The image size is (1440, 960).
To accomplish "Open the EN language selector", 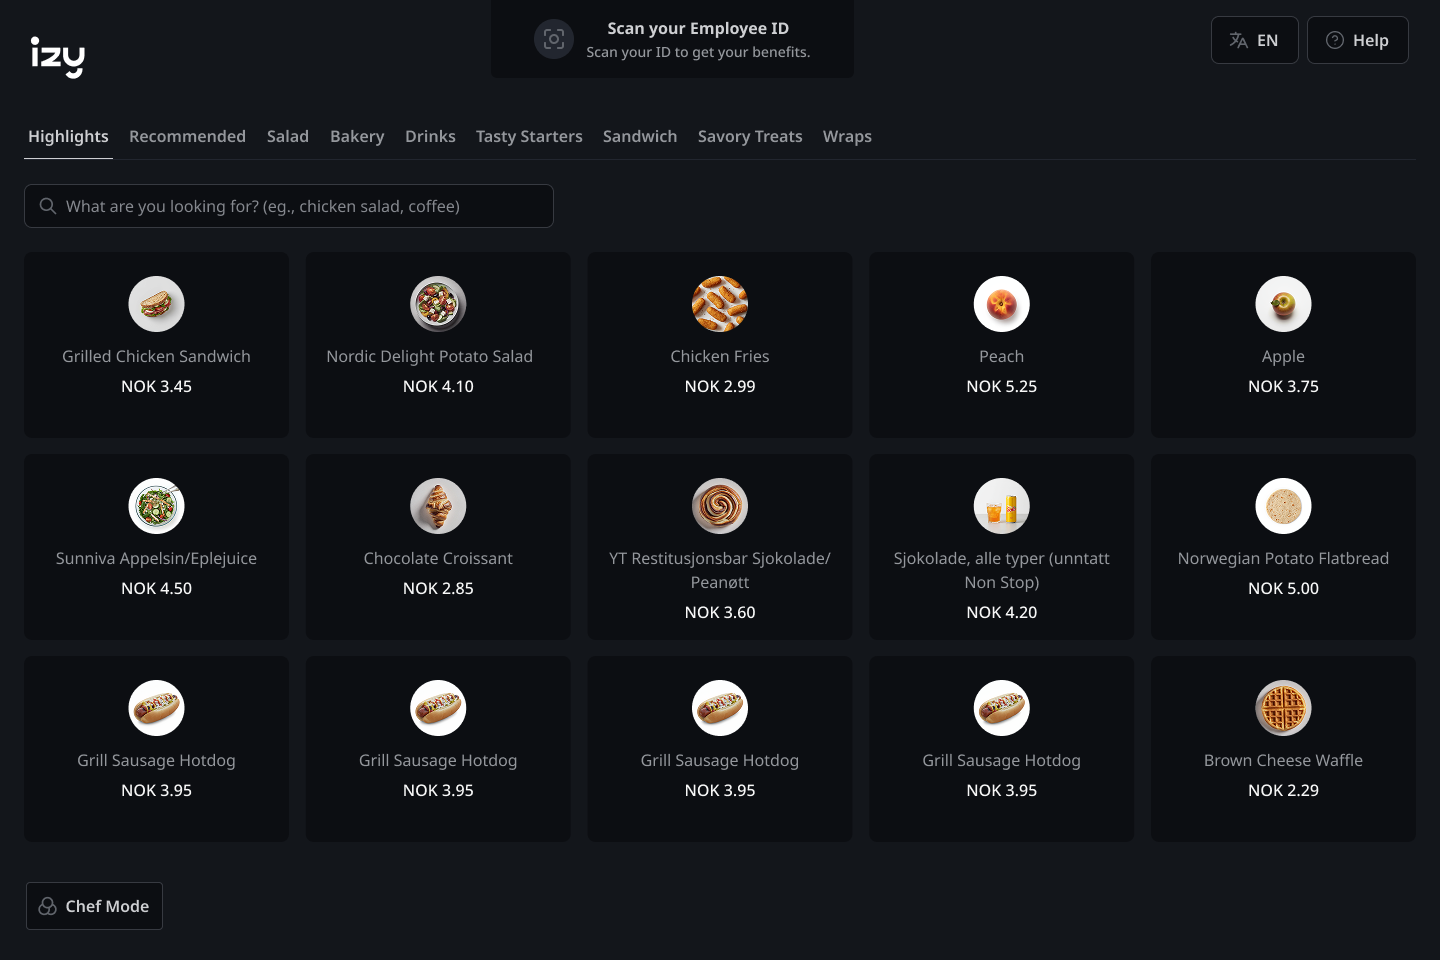I will 1254,40.
